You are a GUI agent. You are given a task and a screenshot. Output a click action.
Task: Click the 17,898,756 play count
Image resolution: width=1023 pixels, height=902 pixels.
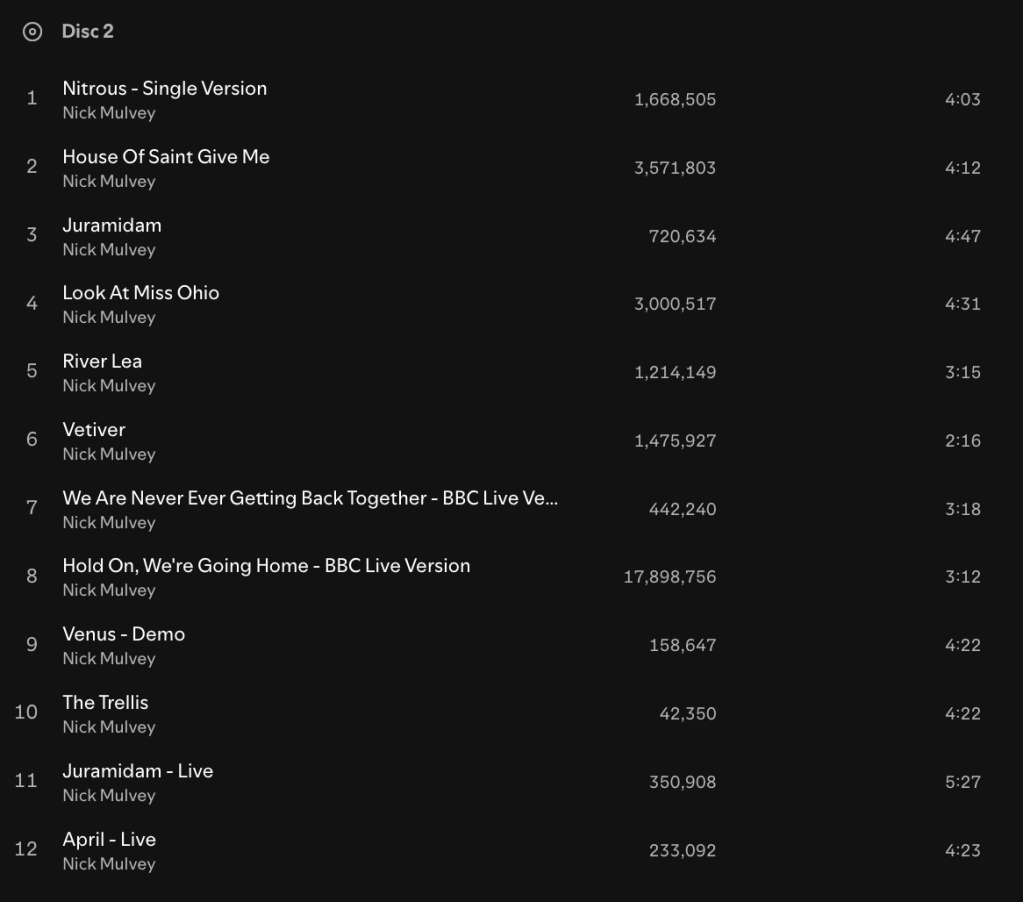point(669,577)
